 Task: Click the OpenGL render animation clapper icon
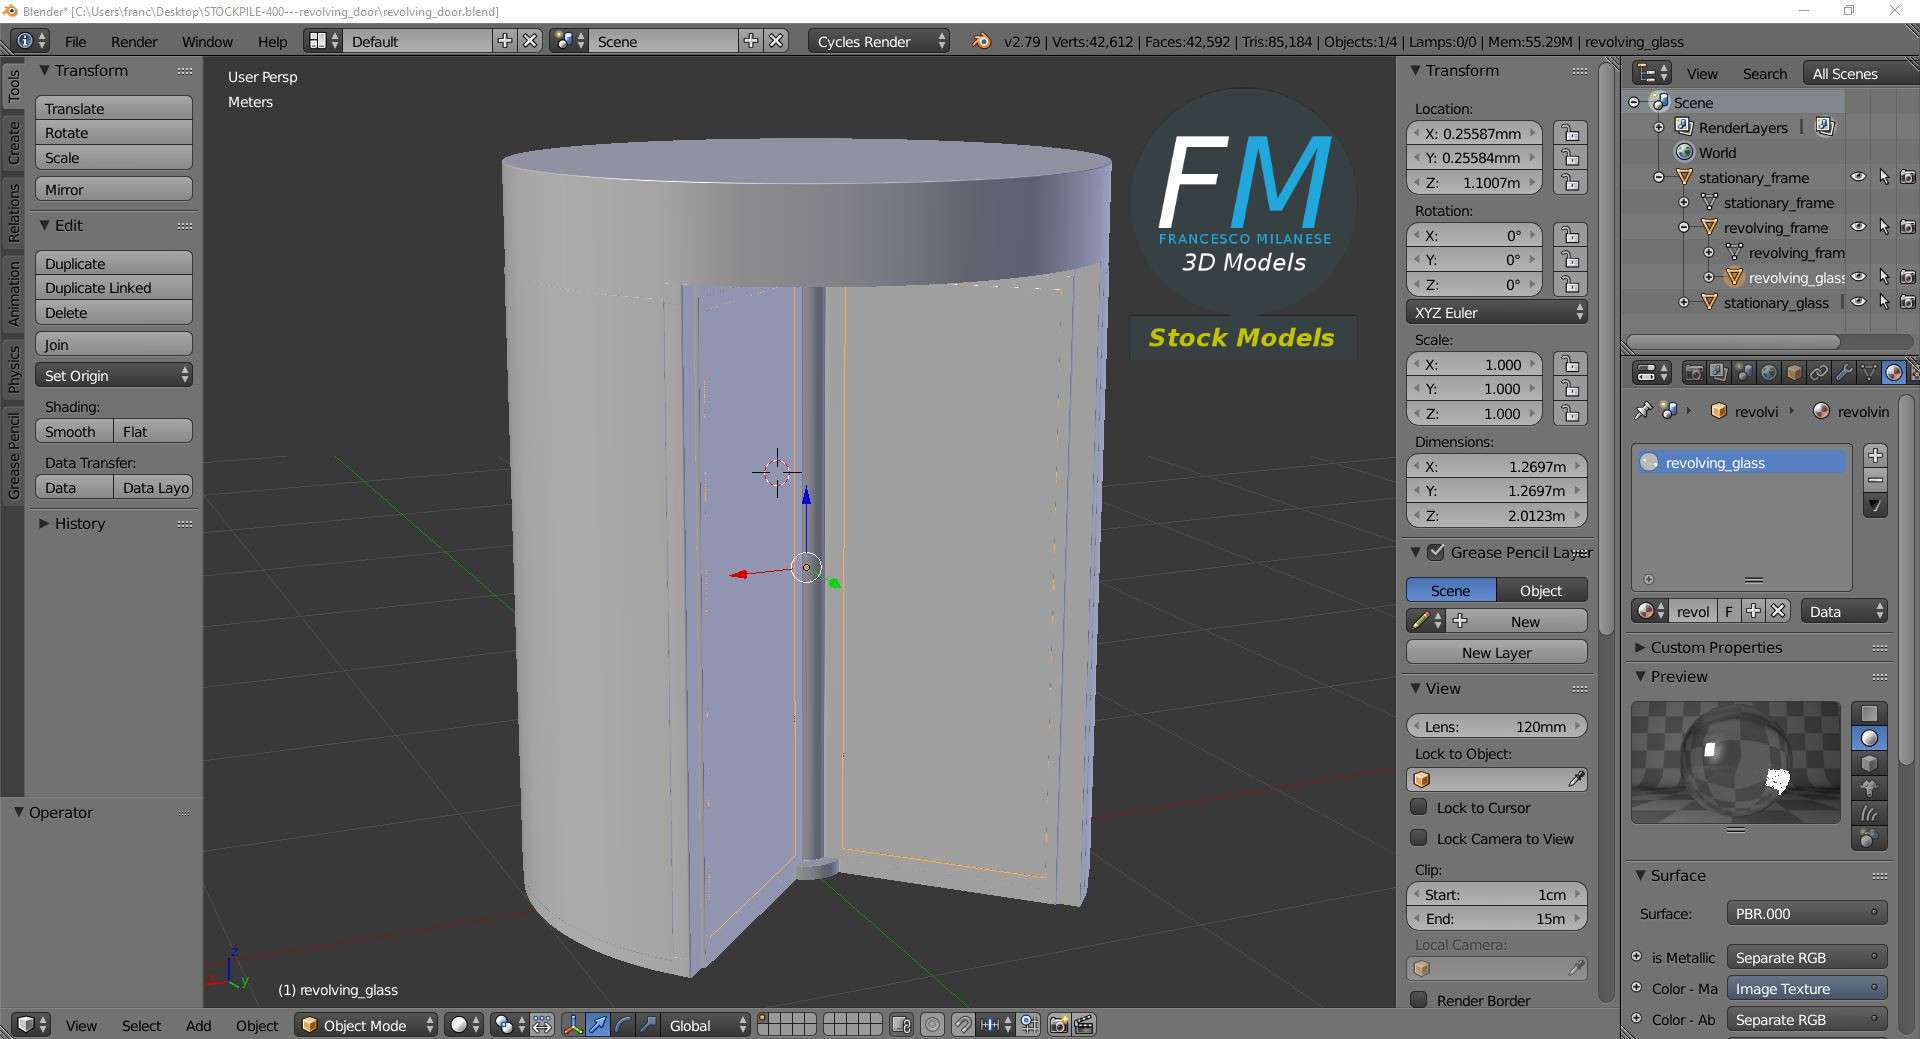click(1084, 1025)
